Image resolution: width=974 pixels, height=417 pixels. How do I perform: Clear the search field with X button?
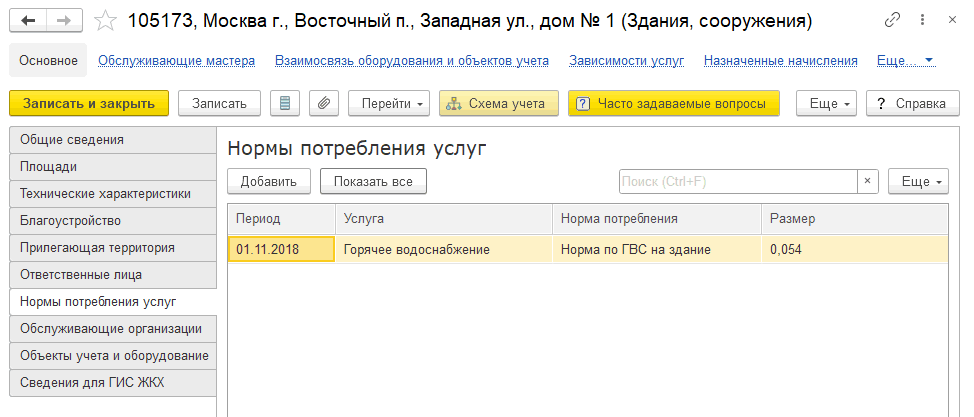pyautogui.click(x=868, y=181)
